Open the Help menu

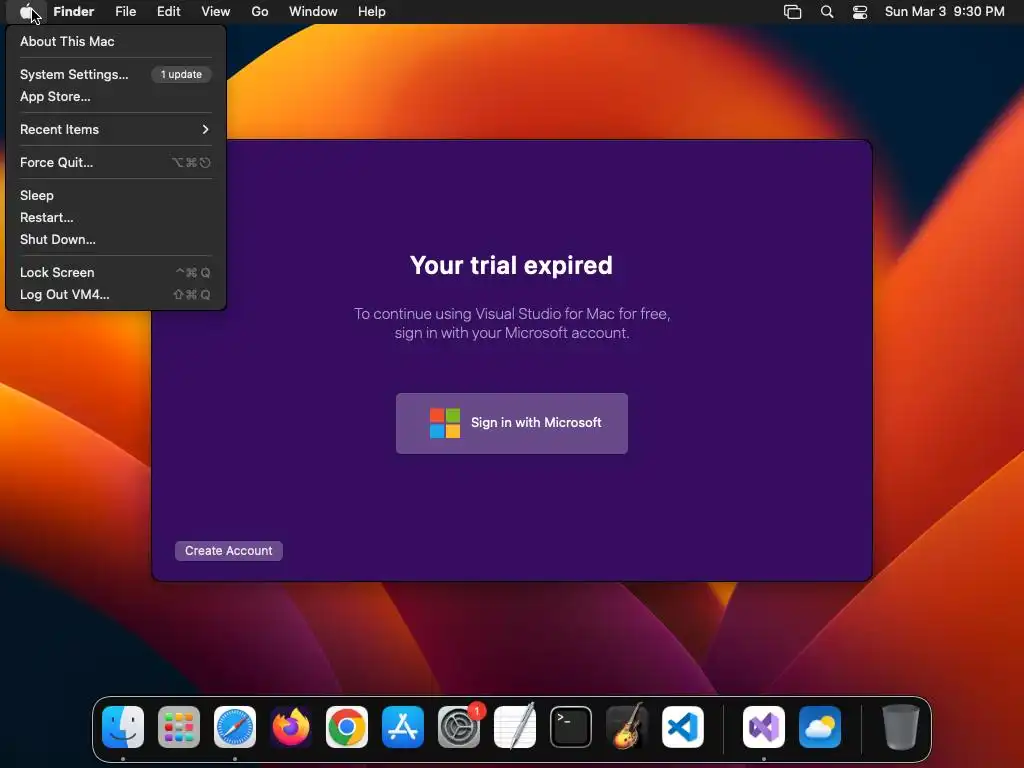tap(372, 11)
